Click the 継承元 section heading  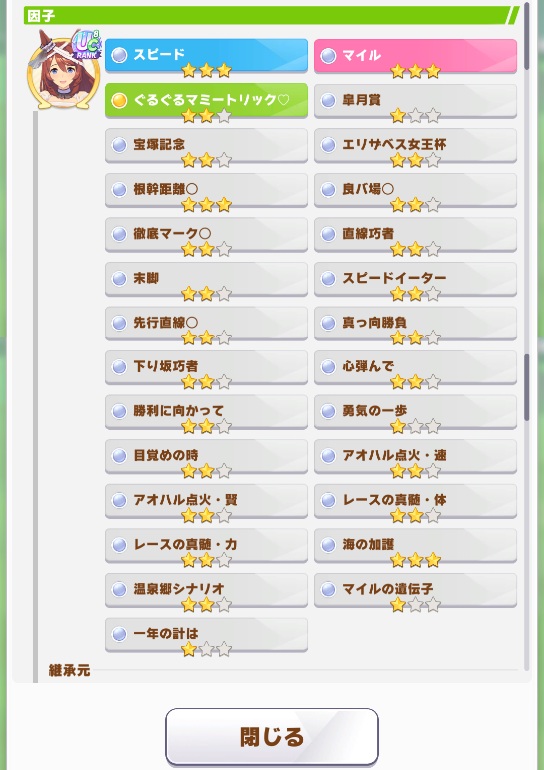coord(69,670)
